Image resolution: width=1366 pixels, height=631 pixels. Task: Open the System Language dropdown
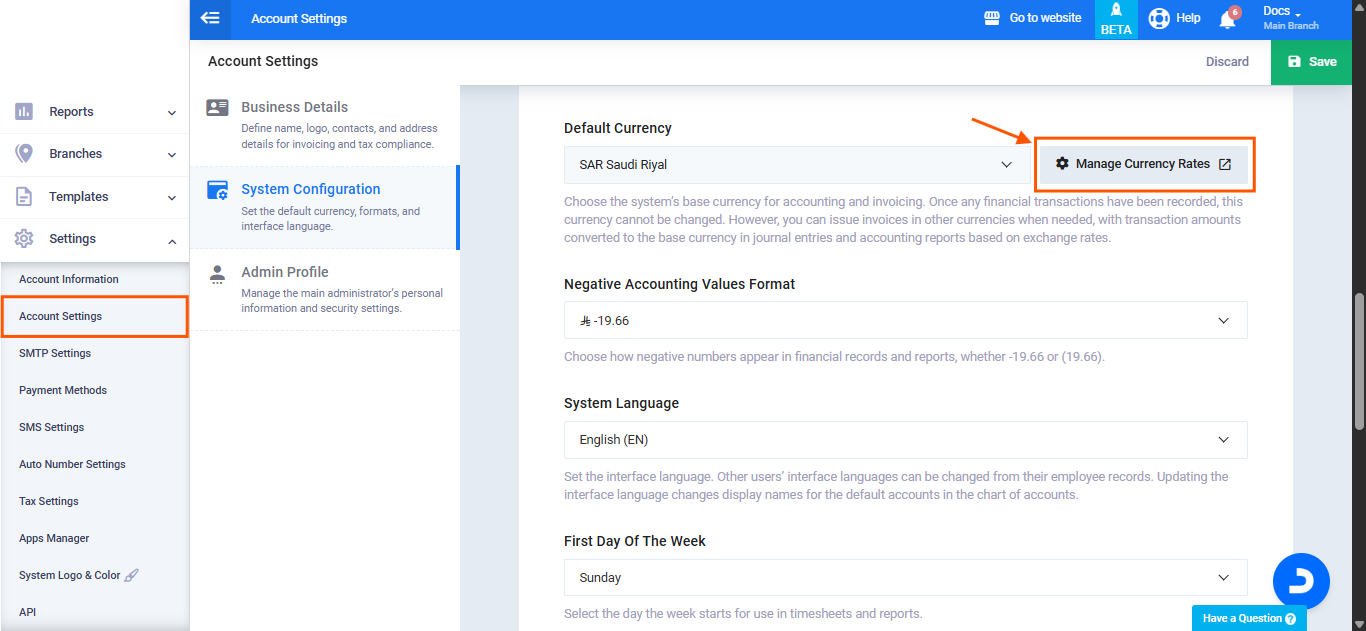(905, 440)
